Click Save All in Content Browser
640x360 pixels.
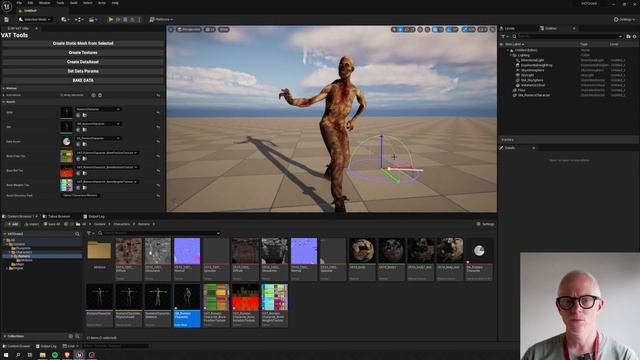coord(52,224)
